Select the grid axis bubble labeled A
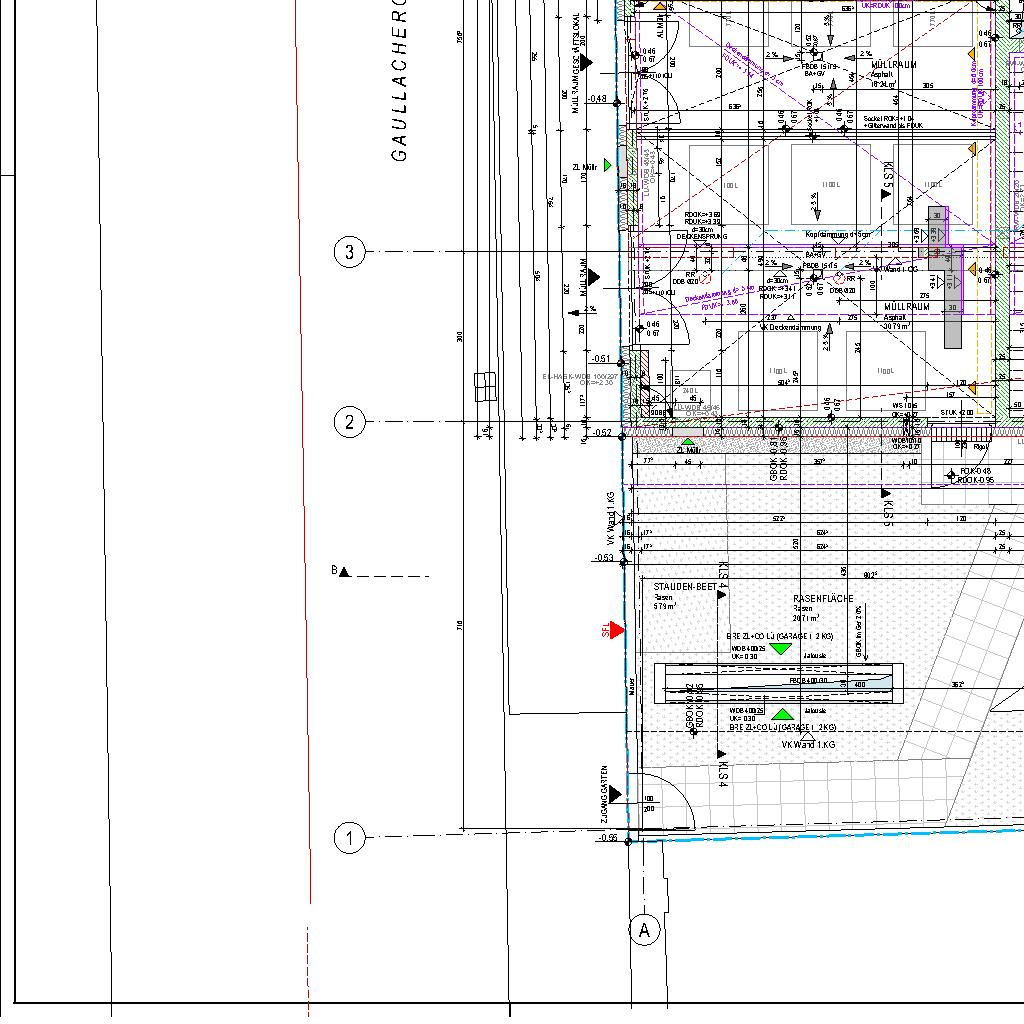This screenshot has height=1024, width=1024. coord(644,931)
